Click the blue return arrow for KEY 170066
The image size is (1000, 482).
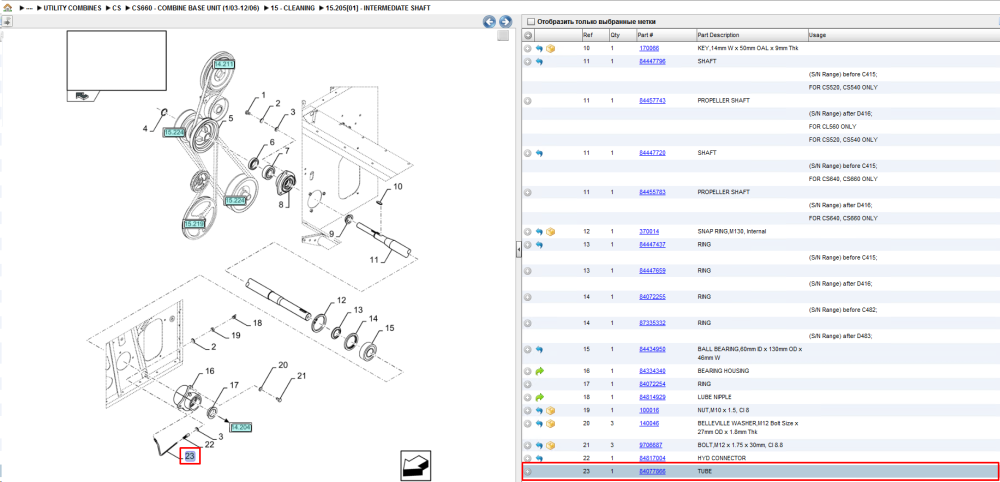539,48
